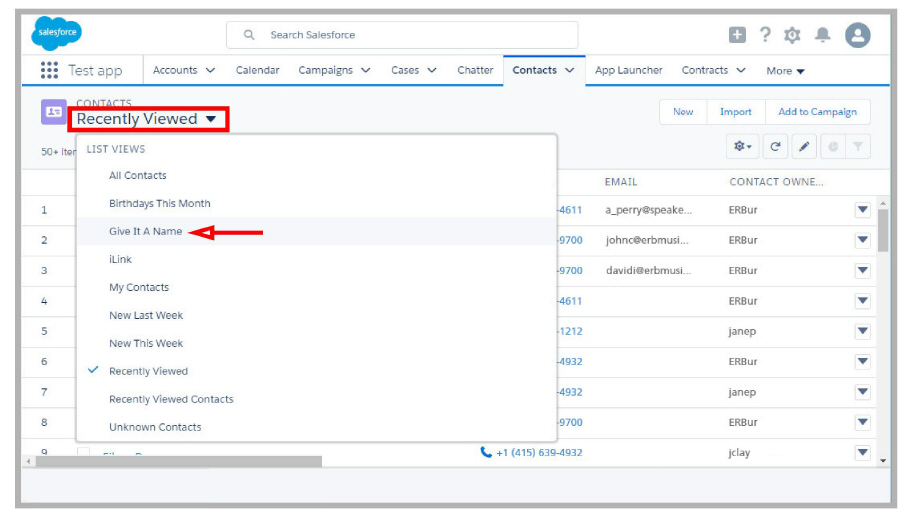Refresh the contact list

click(775, 146)
